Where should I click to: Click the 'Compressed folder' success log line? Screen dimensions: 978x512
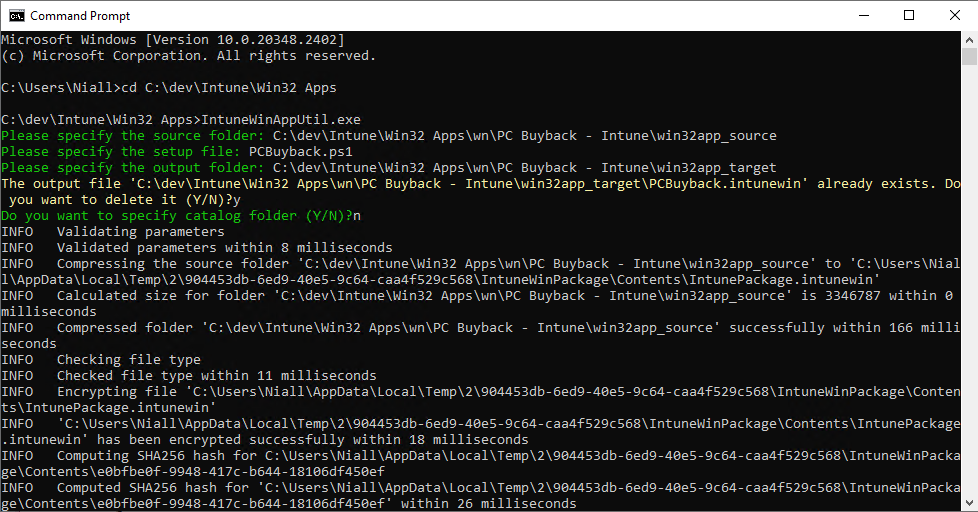coord(480,336)
